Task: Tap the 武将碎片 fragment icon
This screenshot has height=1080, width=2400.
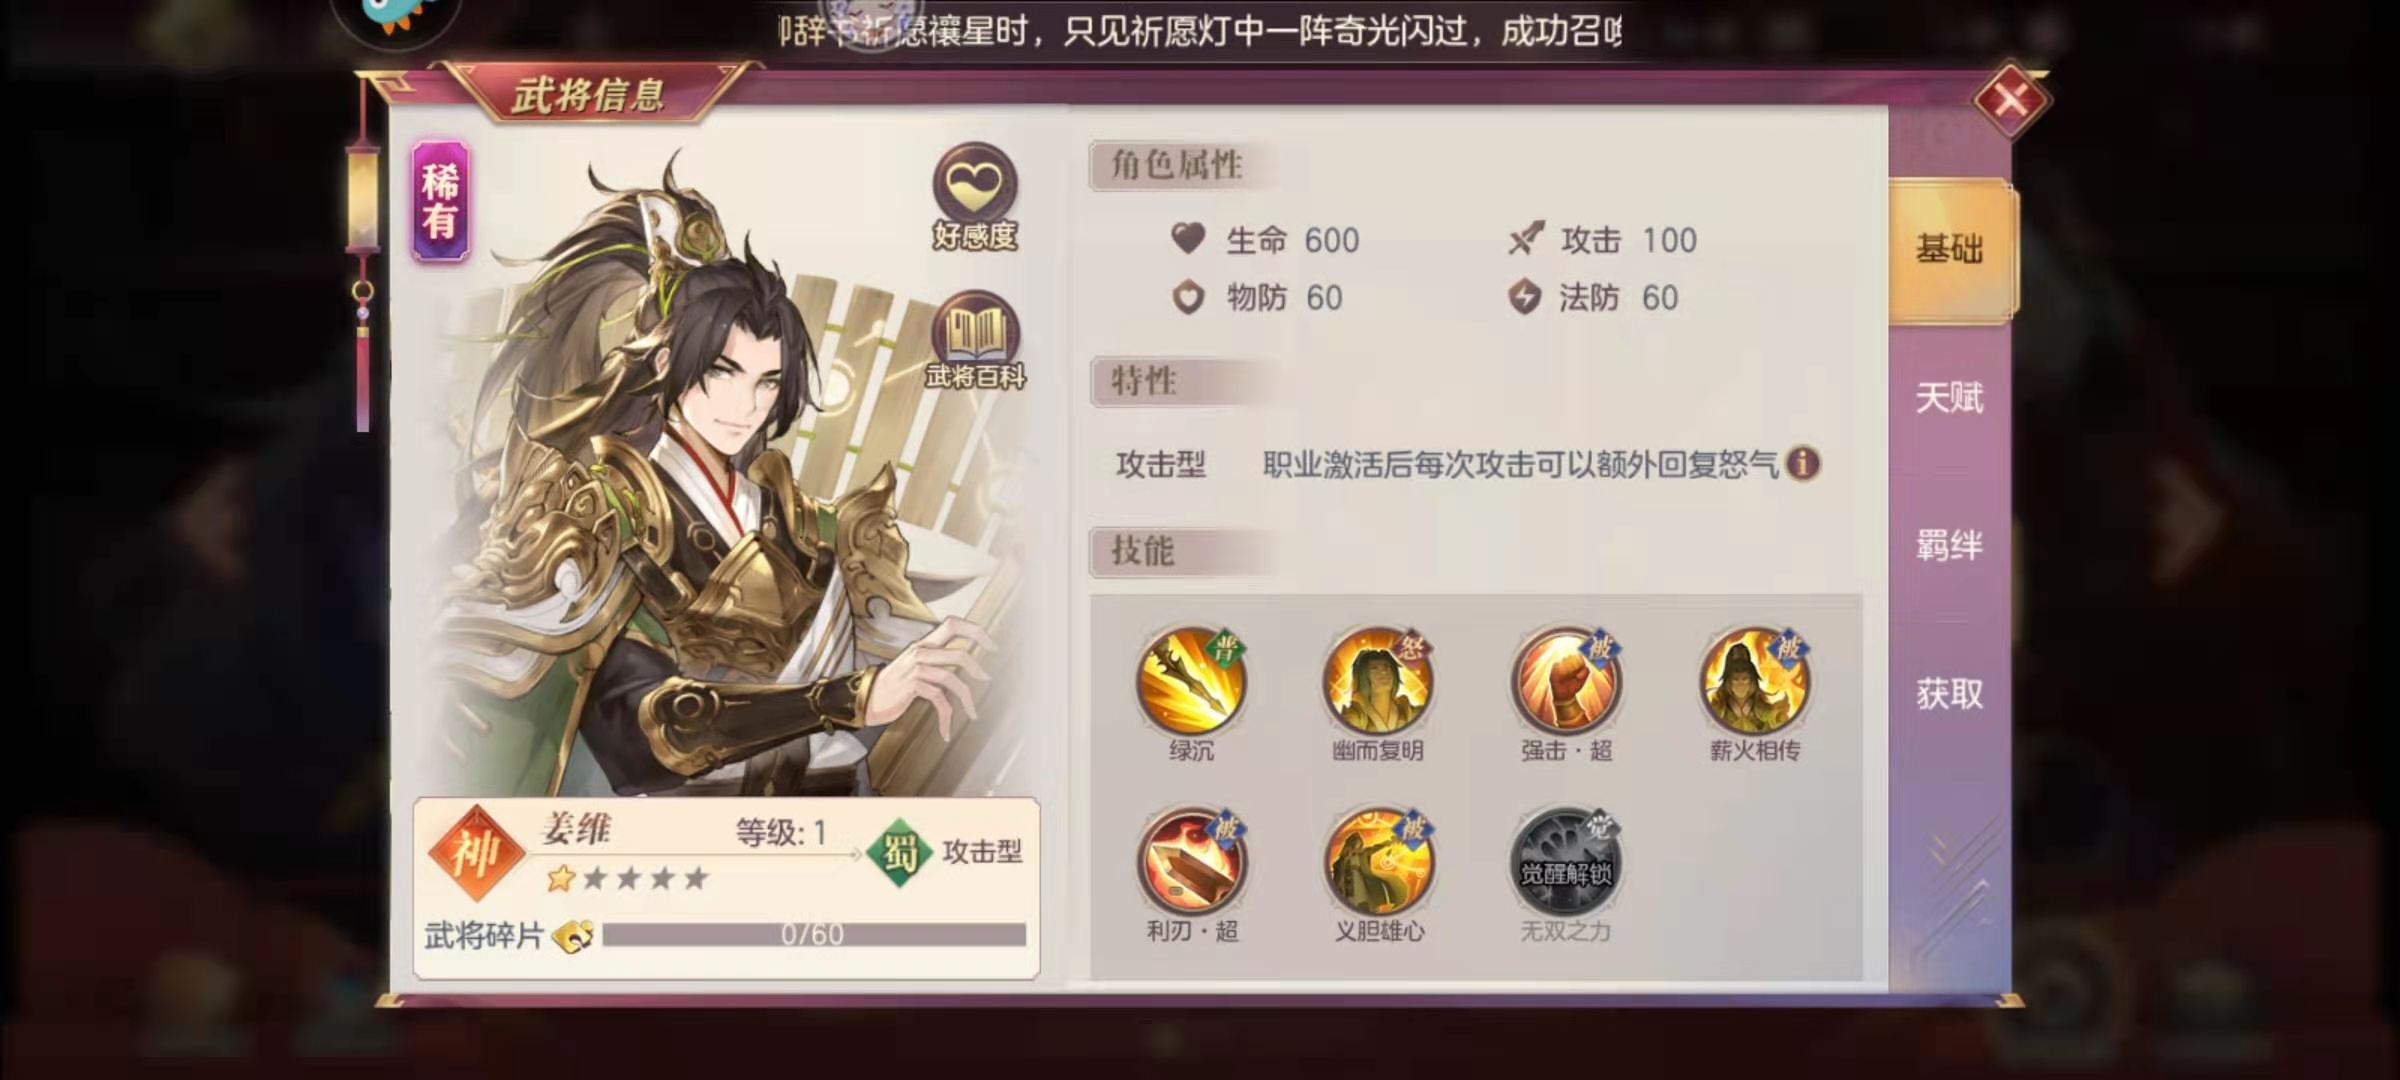Action: [573, 936]
